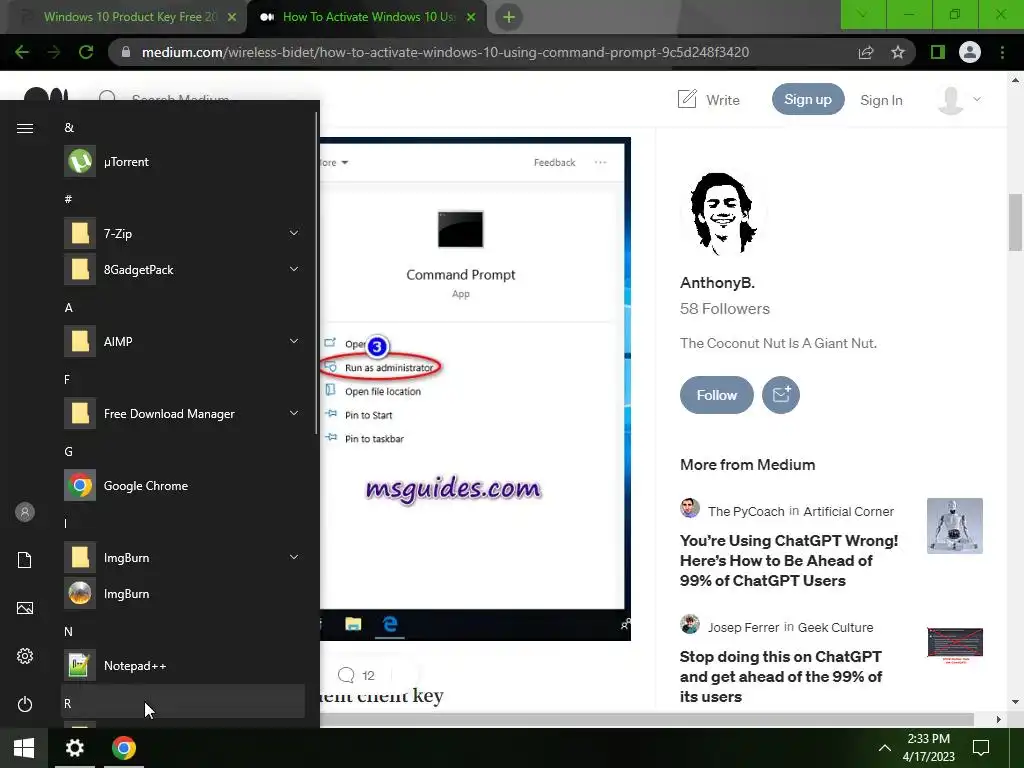Open the 7-Zip folder entry
1024x768 pixels.
tap(183, 233)
